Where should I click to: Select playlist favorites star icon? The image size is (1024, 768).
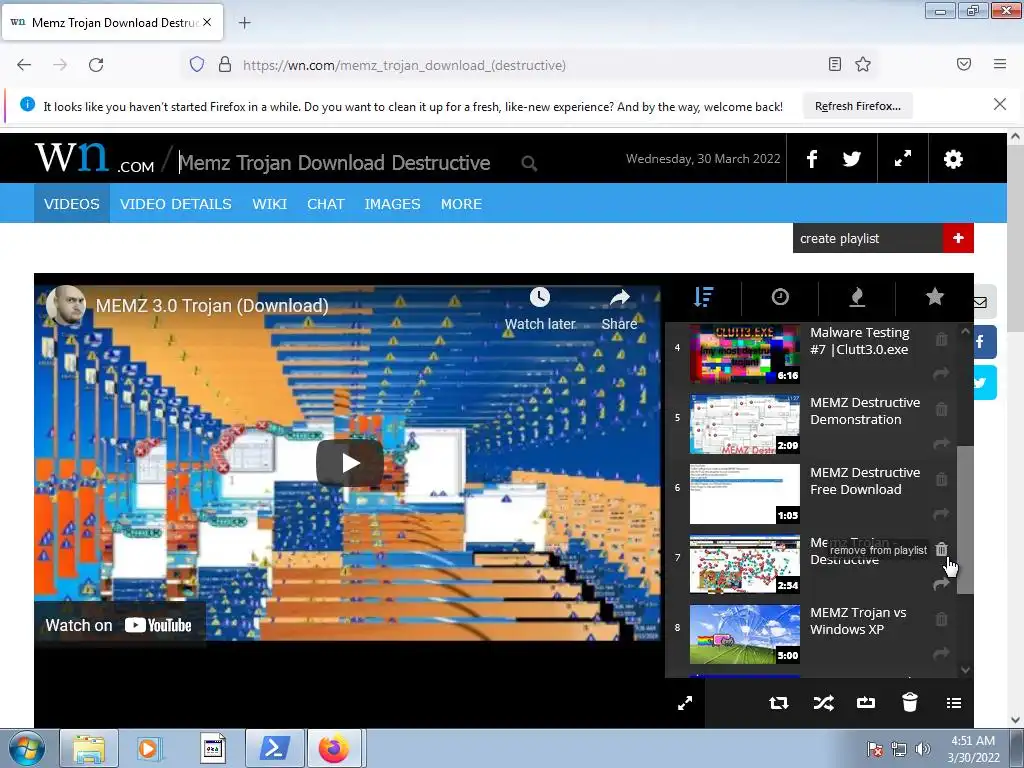(x=935, y=296)
